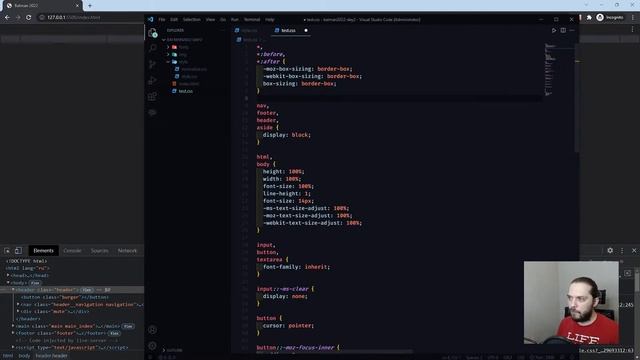Reload the page in Chrome
This screenshot has height=360, width=640.
pyautogui.click(x=29, y=18)
